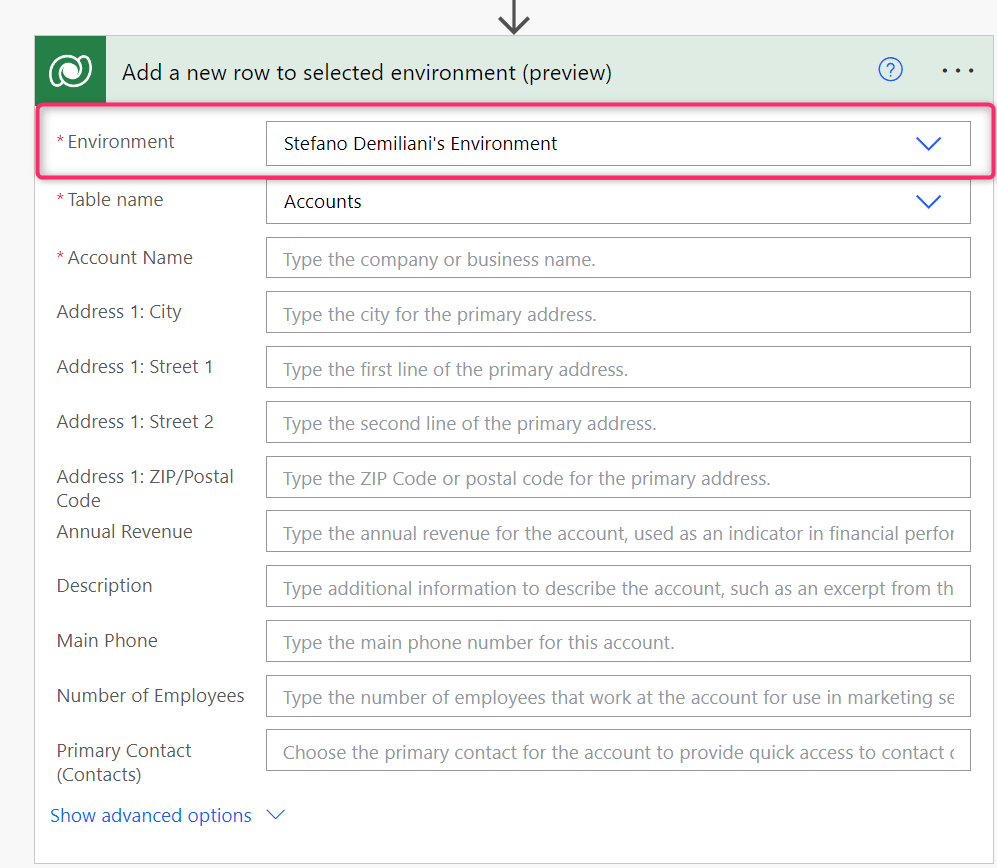Click the Annual Revenue text box
The height and width of the screenshot is (868, 997).
coord(617,533)
